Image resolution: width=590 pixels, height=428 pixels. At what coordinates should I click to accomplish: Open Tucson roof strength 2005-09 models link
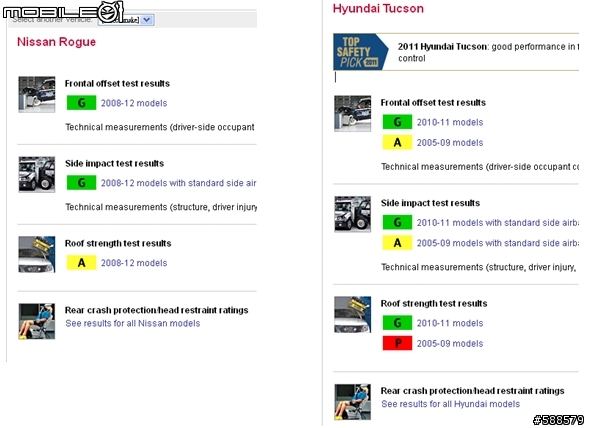[450, 344]
